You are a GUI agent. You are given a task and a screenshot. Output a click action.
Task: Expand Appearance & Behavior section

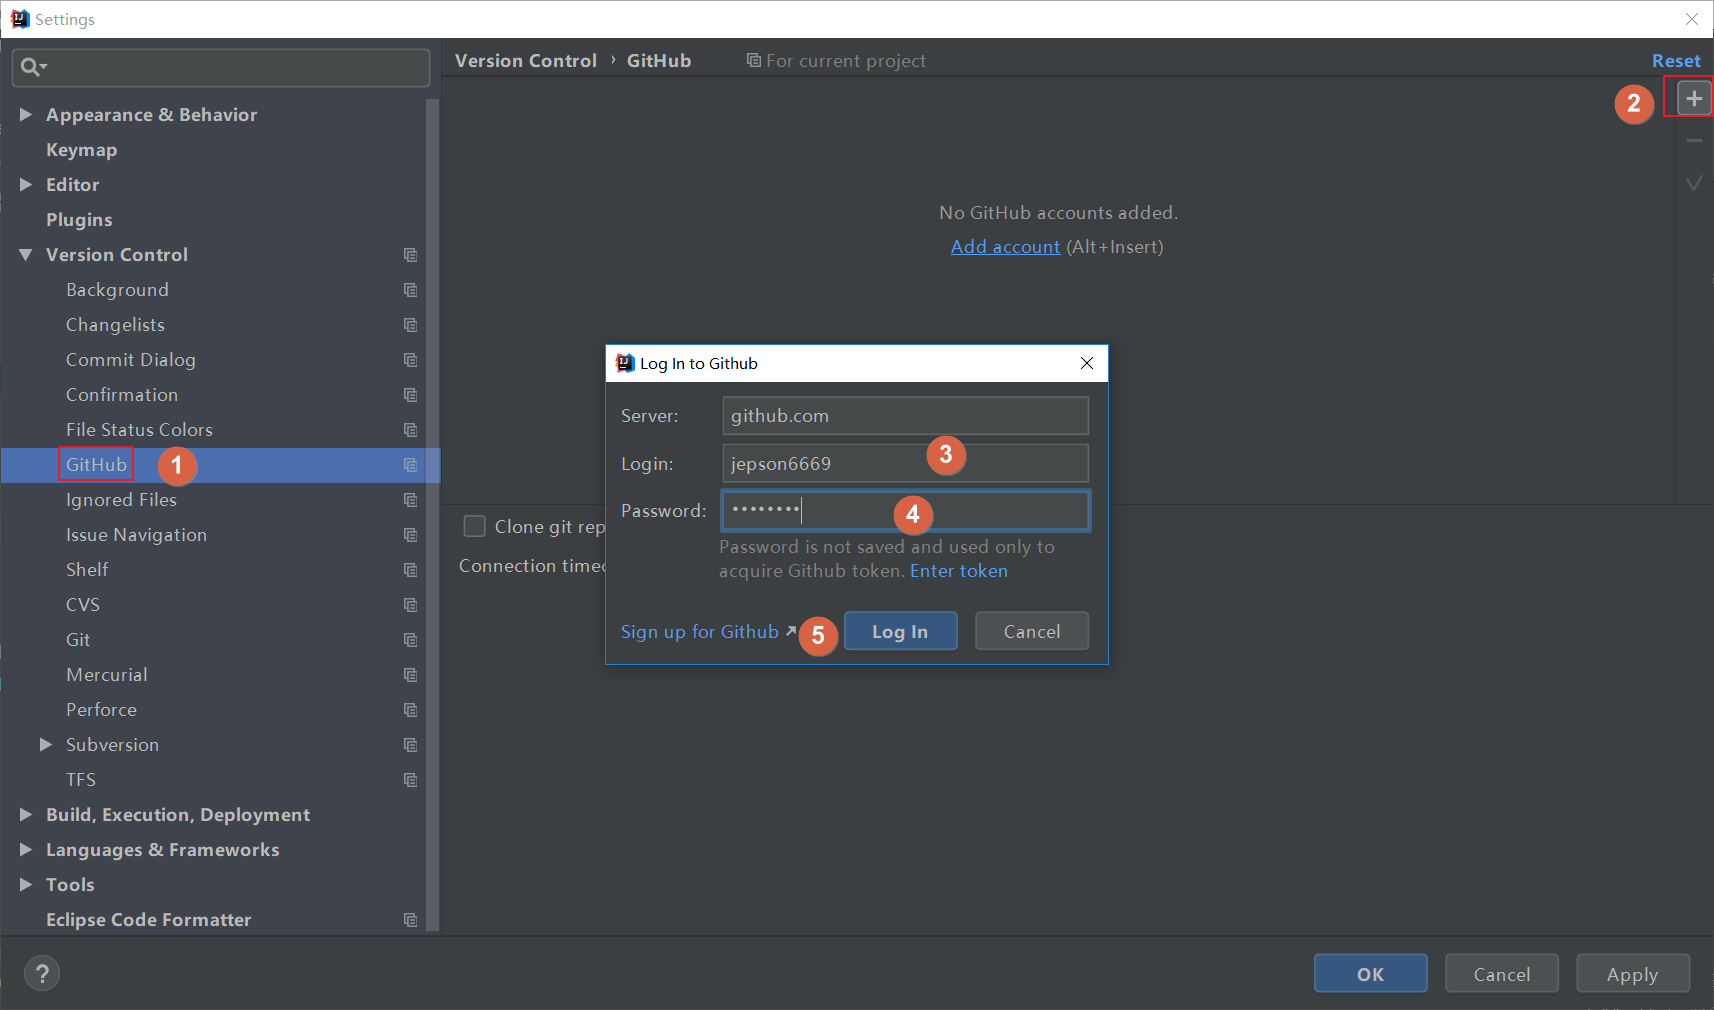pos(26,115)
